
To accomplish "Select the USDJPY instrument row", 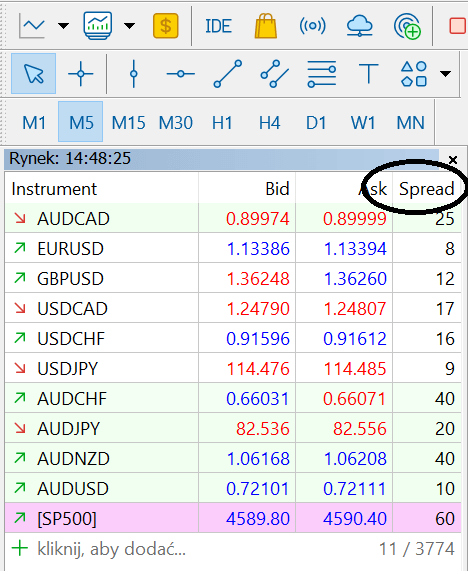I will click(233, 369).
